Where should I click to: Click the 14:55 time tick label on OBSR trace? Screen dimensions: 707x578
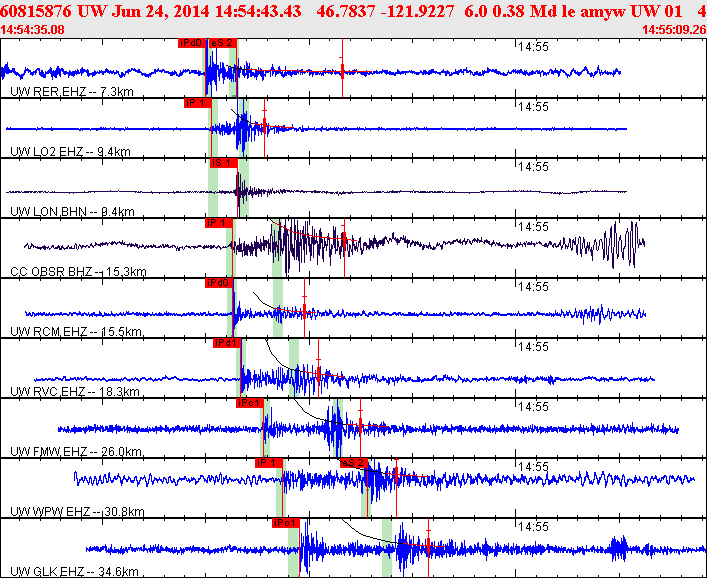click(533, 227)
